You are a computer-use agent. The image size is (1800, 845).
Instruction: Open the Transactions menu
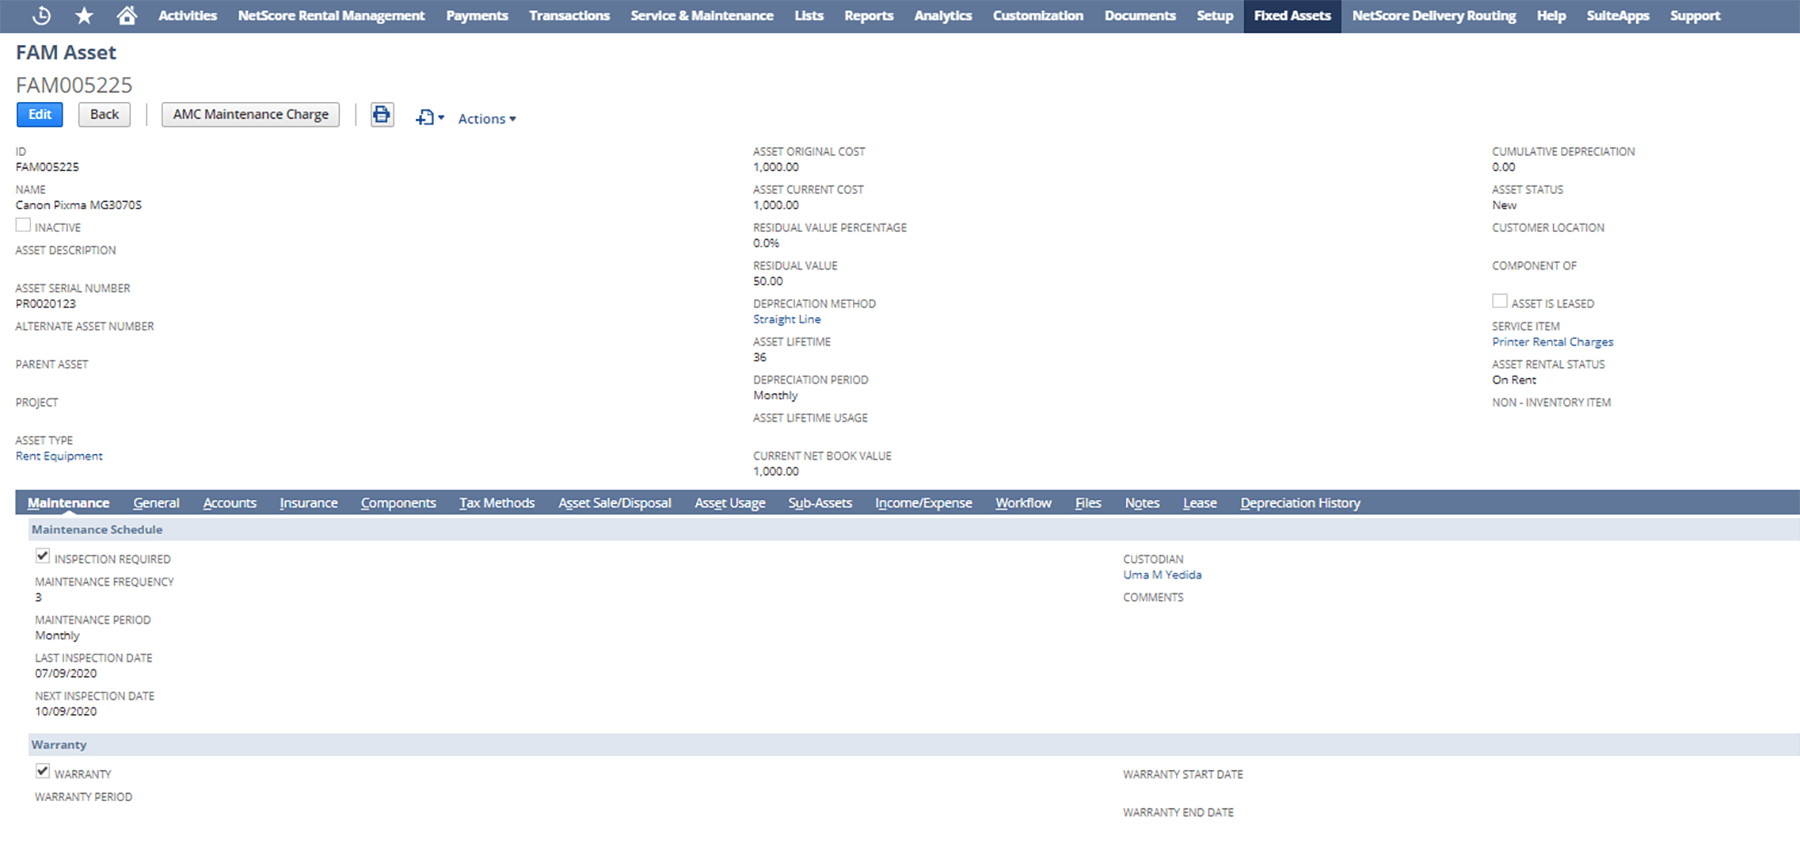point(569,16)
